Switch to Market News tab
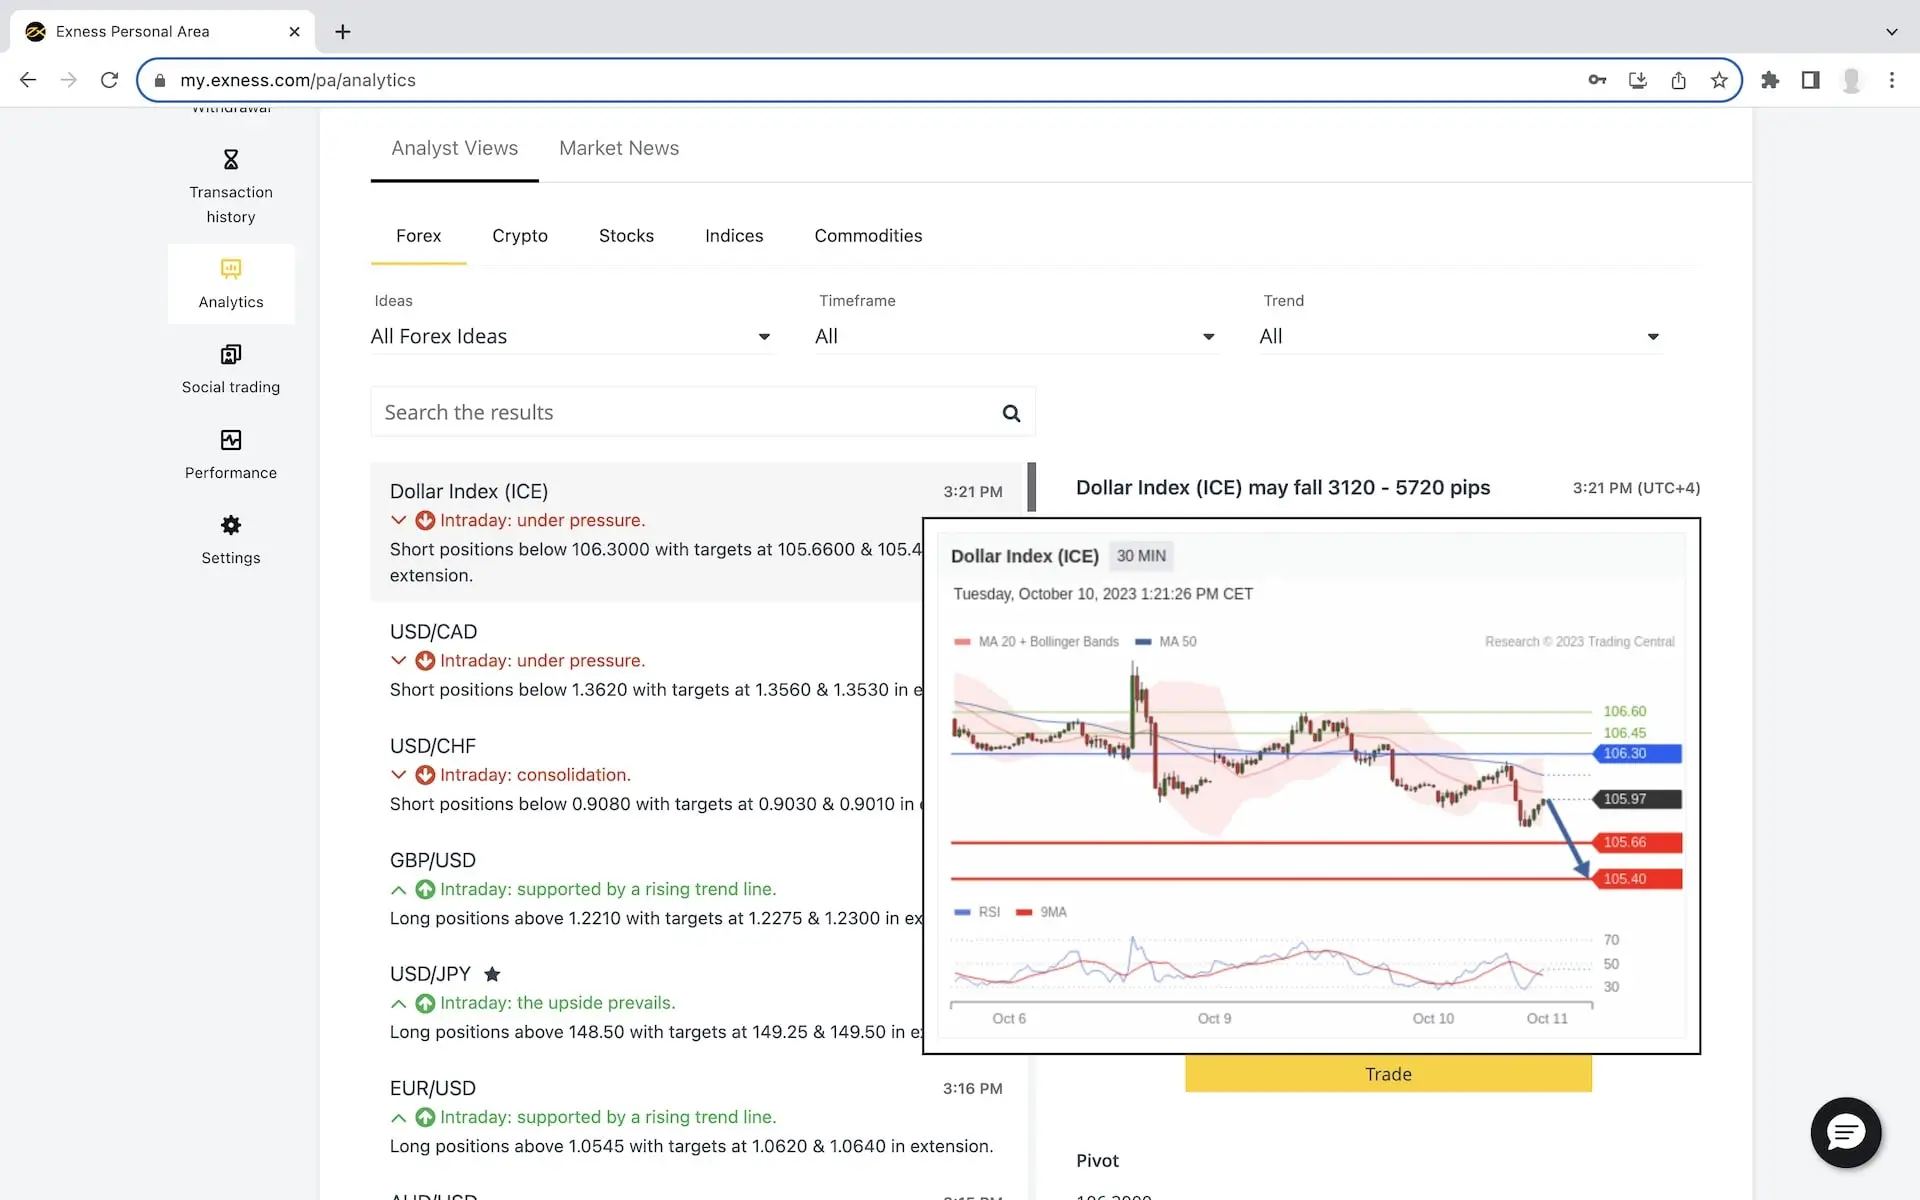The width and height of the screenshot is (1920, 1200). click(x=619, y=148)
